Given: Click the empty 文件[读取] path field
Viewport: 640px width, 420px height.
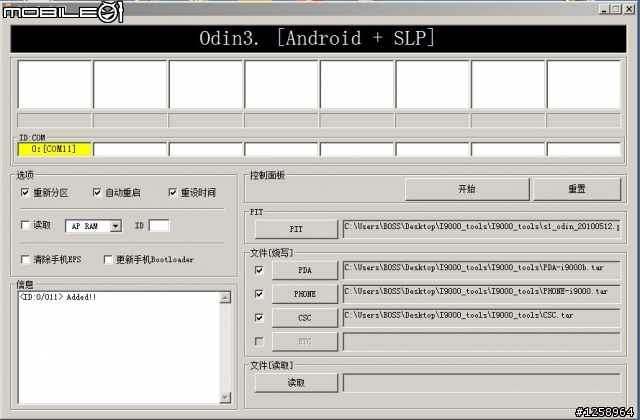Looking at the screenshot, I should (x=482, y=382).
